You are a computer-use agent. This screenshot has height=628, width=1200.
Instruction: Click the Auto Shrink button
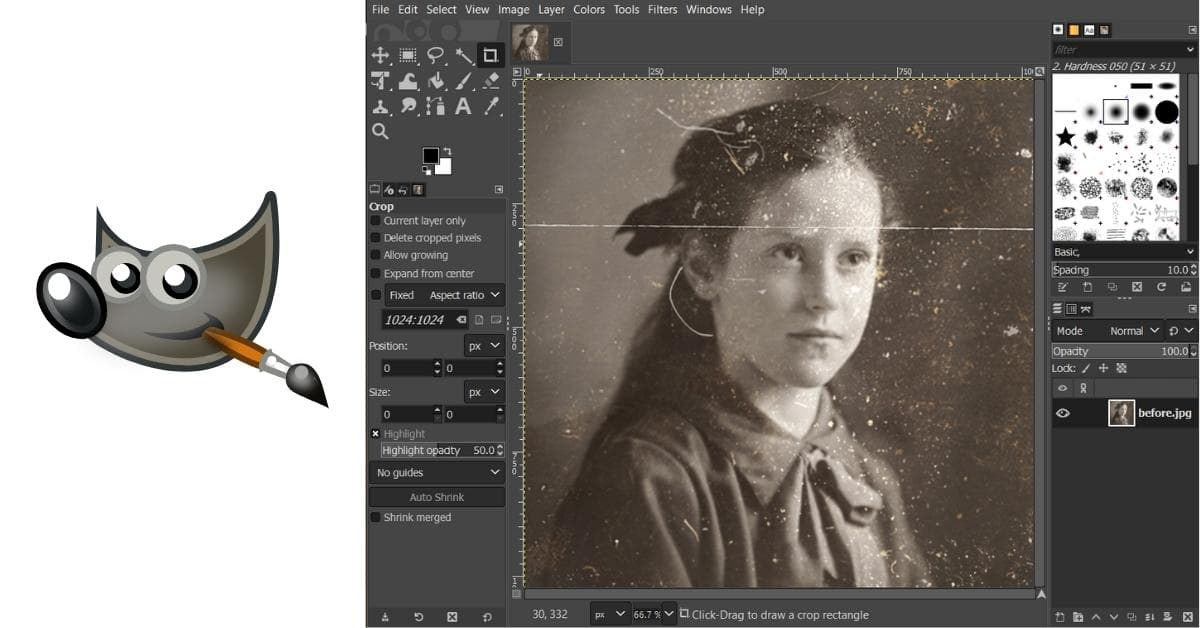click(x=437, y=497)
